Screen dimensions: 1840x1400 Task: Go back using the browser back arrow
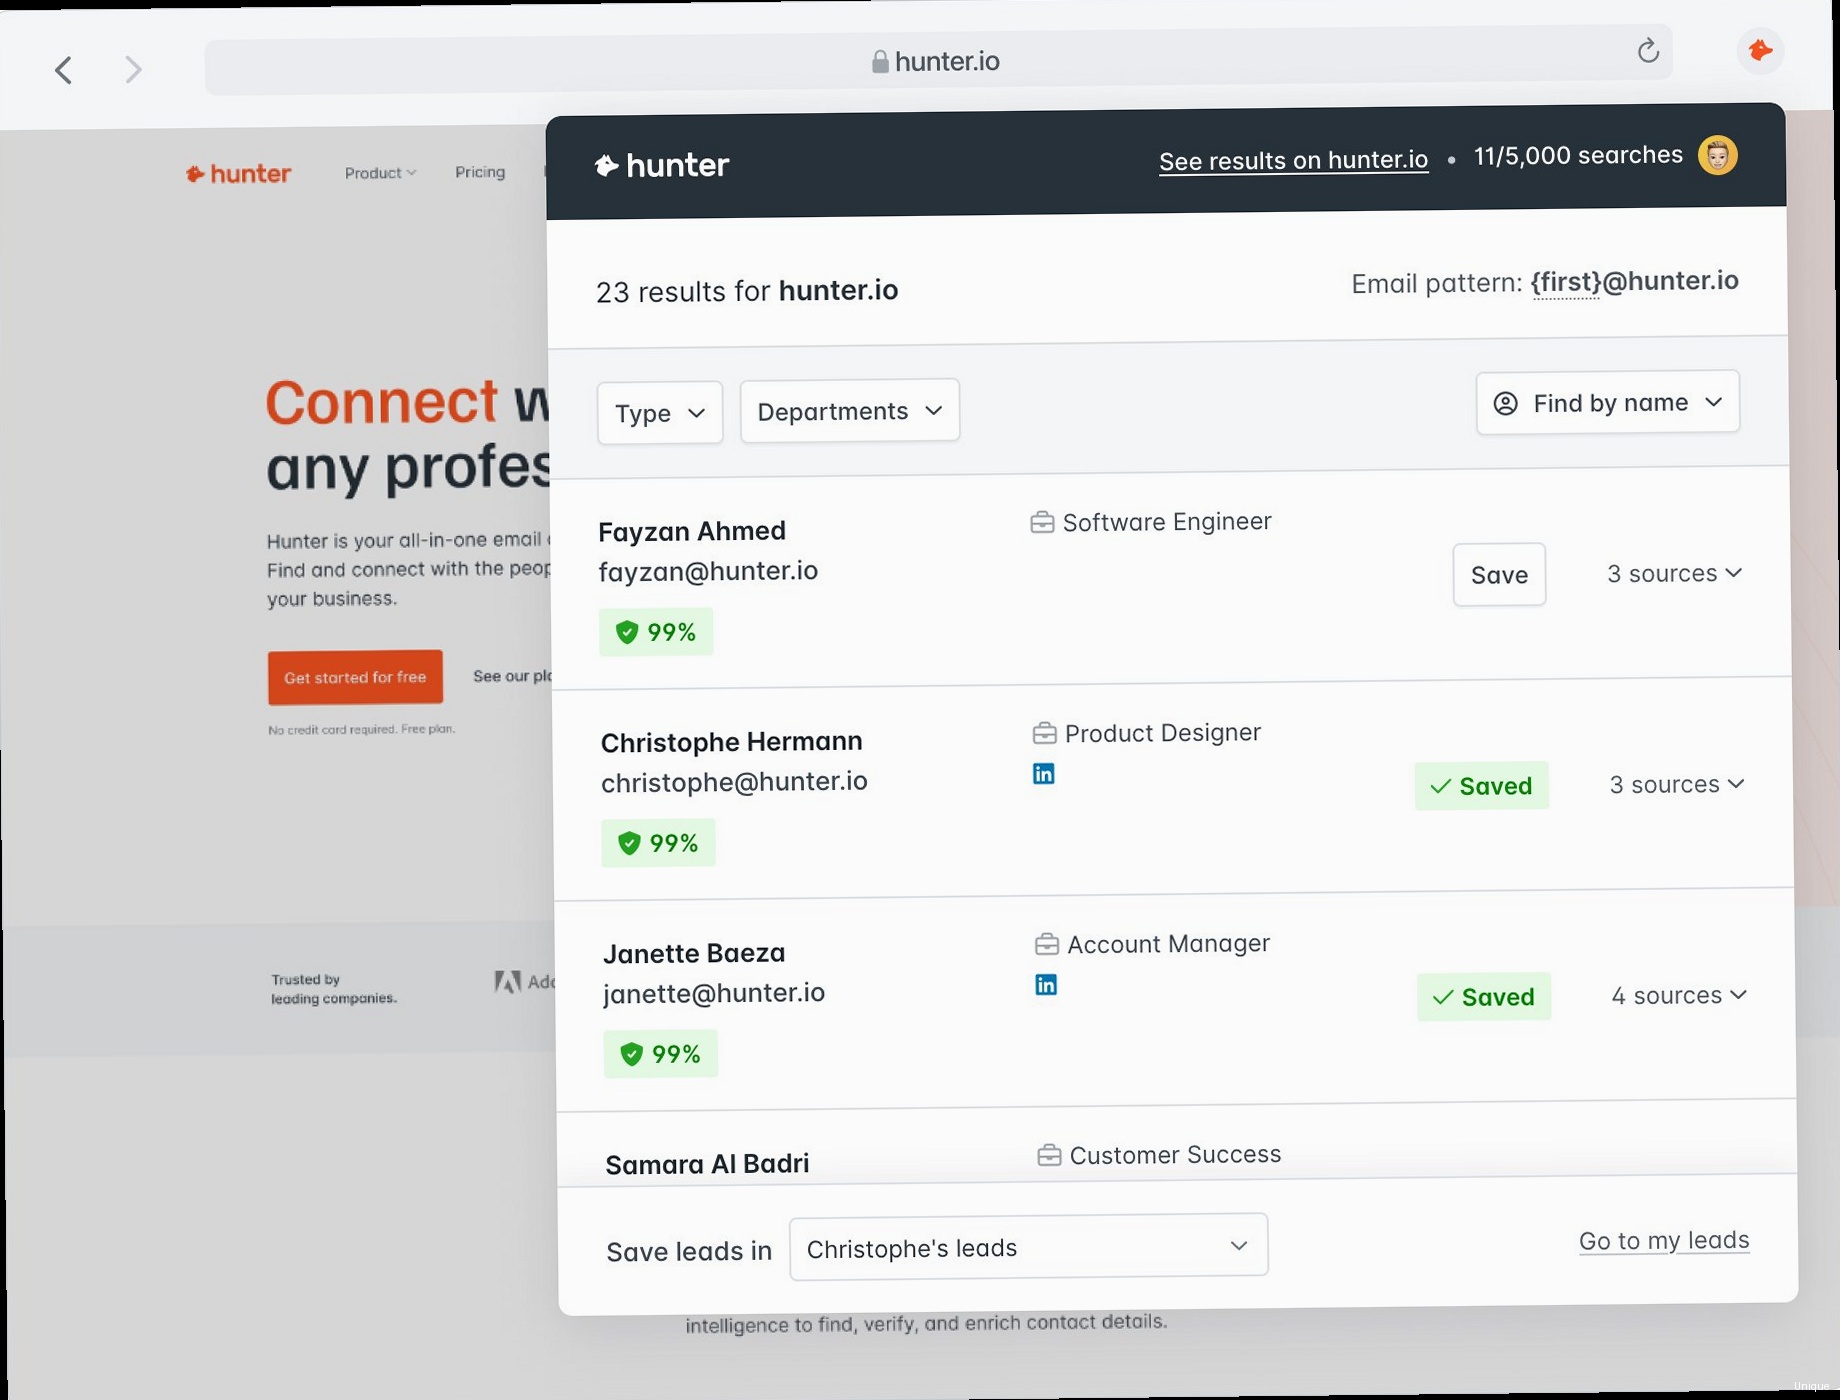[x=64, y=70]
